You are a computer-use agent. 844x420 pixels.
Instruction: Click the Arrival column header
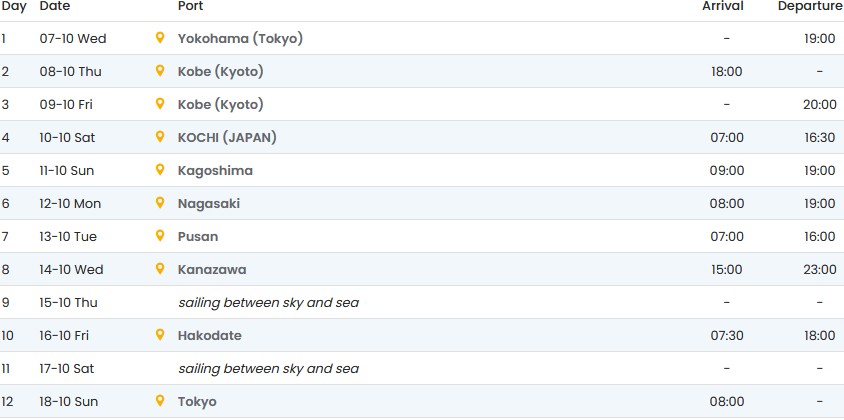tap(722, 6)
